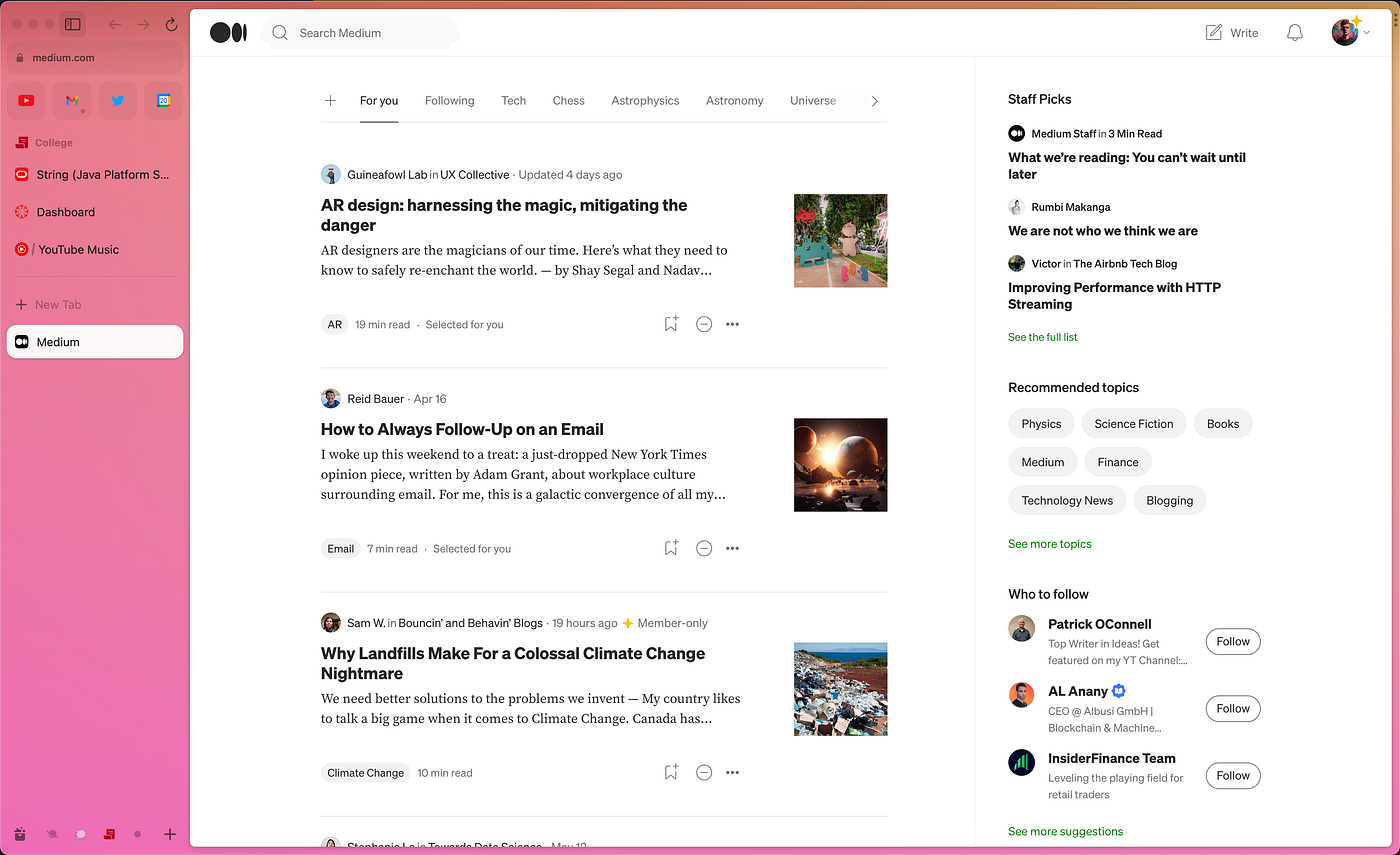Switch to the Following tab
This screenshot has height=855, width=1400.
[x=449, y=100]
